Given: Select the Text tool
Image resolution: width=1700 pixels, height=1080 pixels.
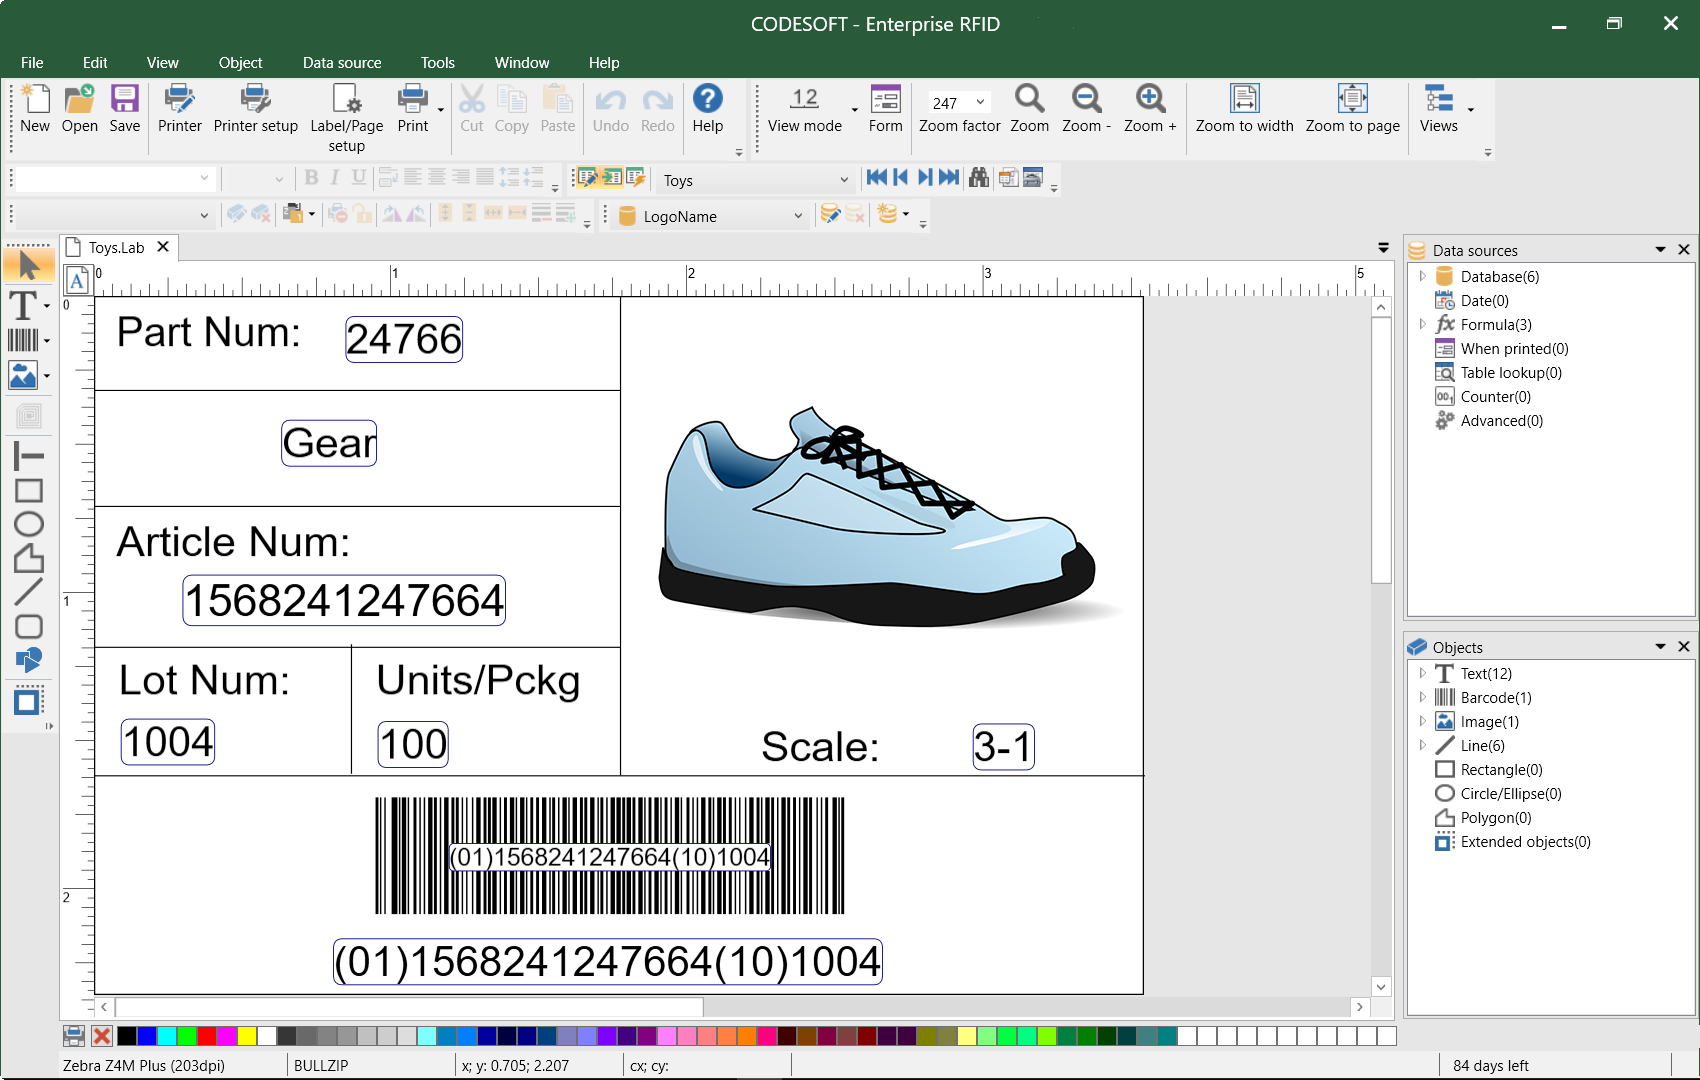Looking at the screenshot, I should [22, 304].
